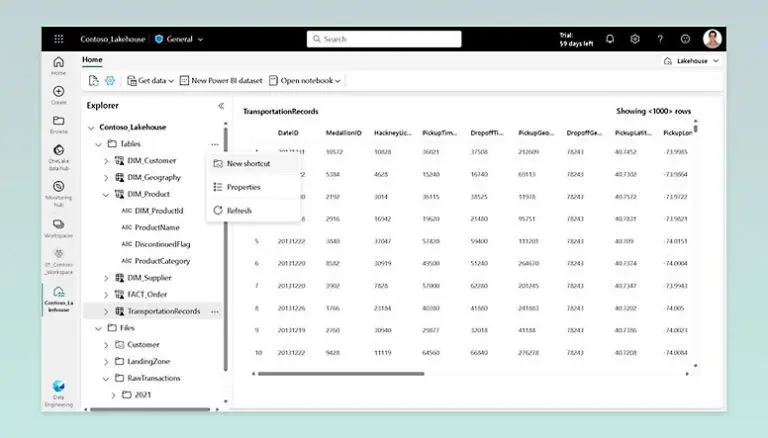Open the app launcher waffle icon

click(x=59, y=39)
